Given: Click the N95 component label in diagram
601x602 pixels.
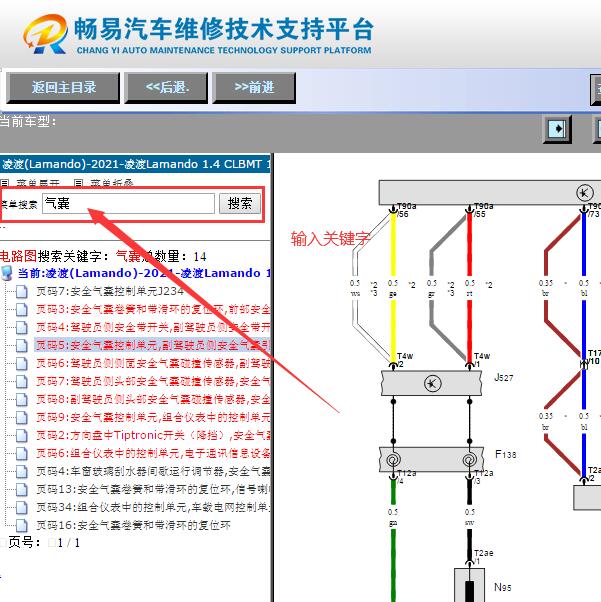Looking at the screenshot, I should coord(503,587).
